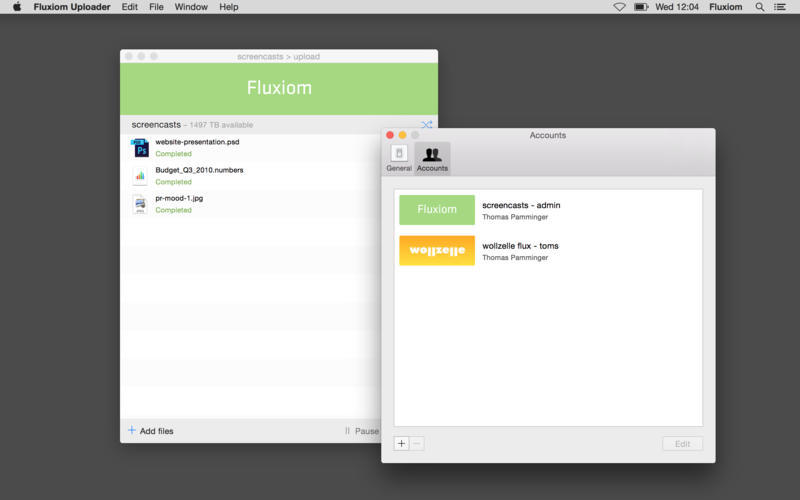Switch to the General preferences tab
800x500 pixels.
click(399, 158)
